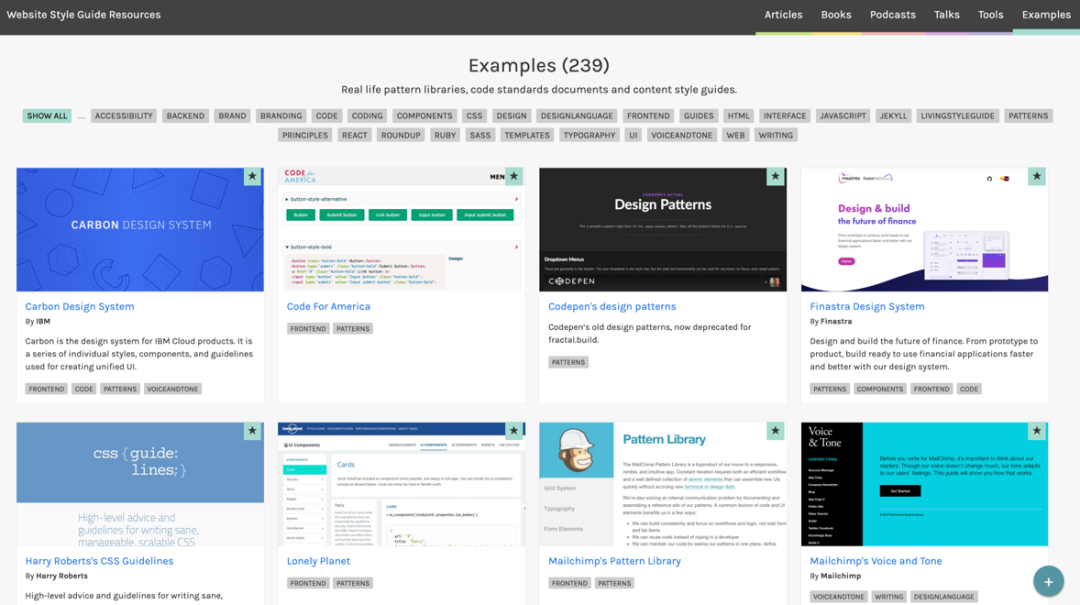1080x605 pixels.
Task: Filter by UI tag
Action: (x=633, y=135)
